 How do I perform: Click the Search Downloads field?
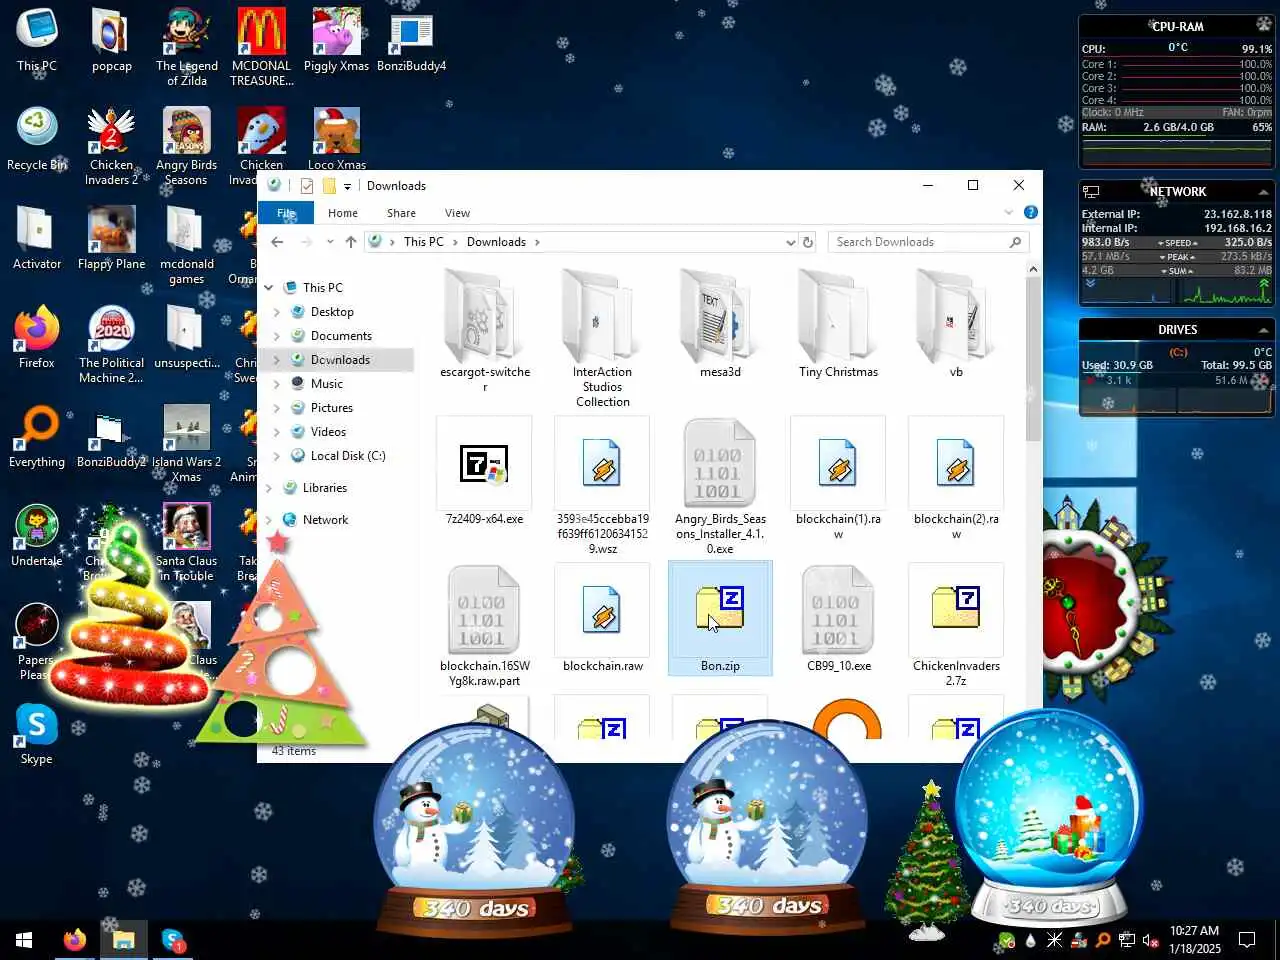928,242
